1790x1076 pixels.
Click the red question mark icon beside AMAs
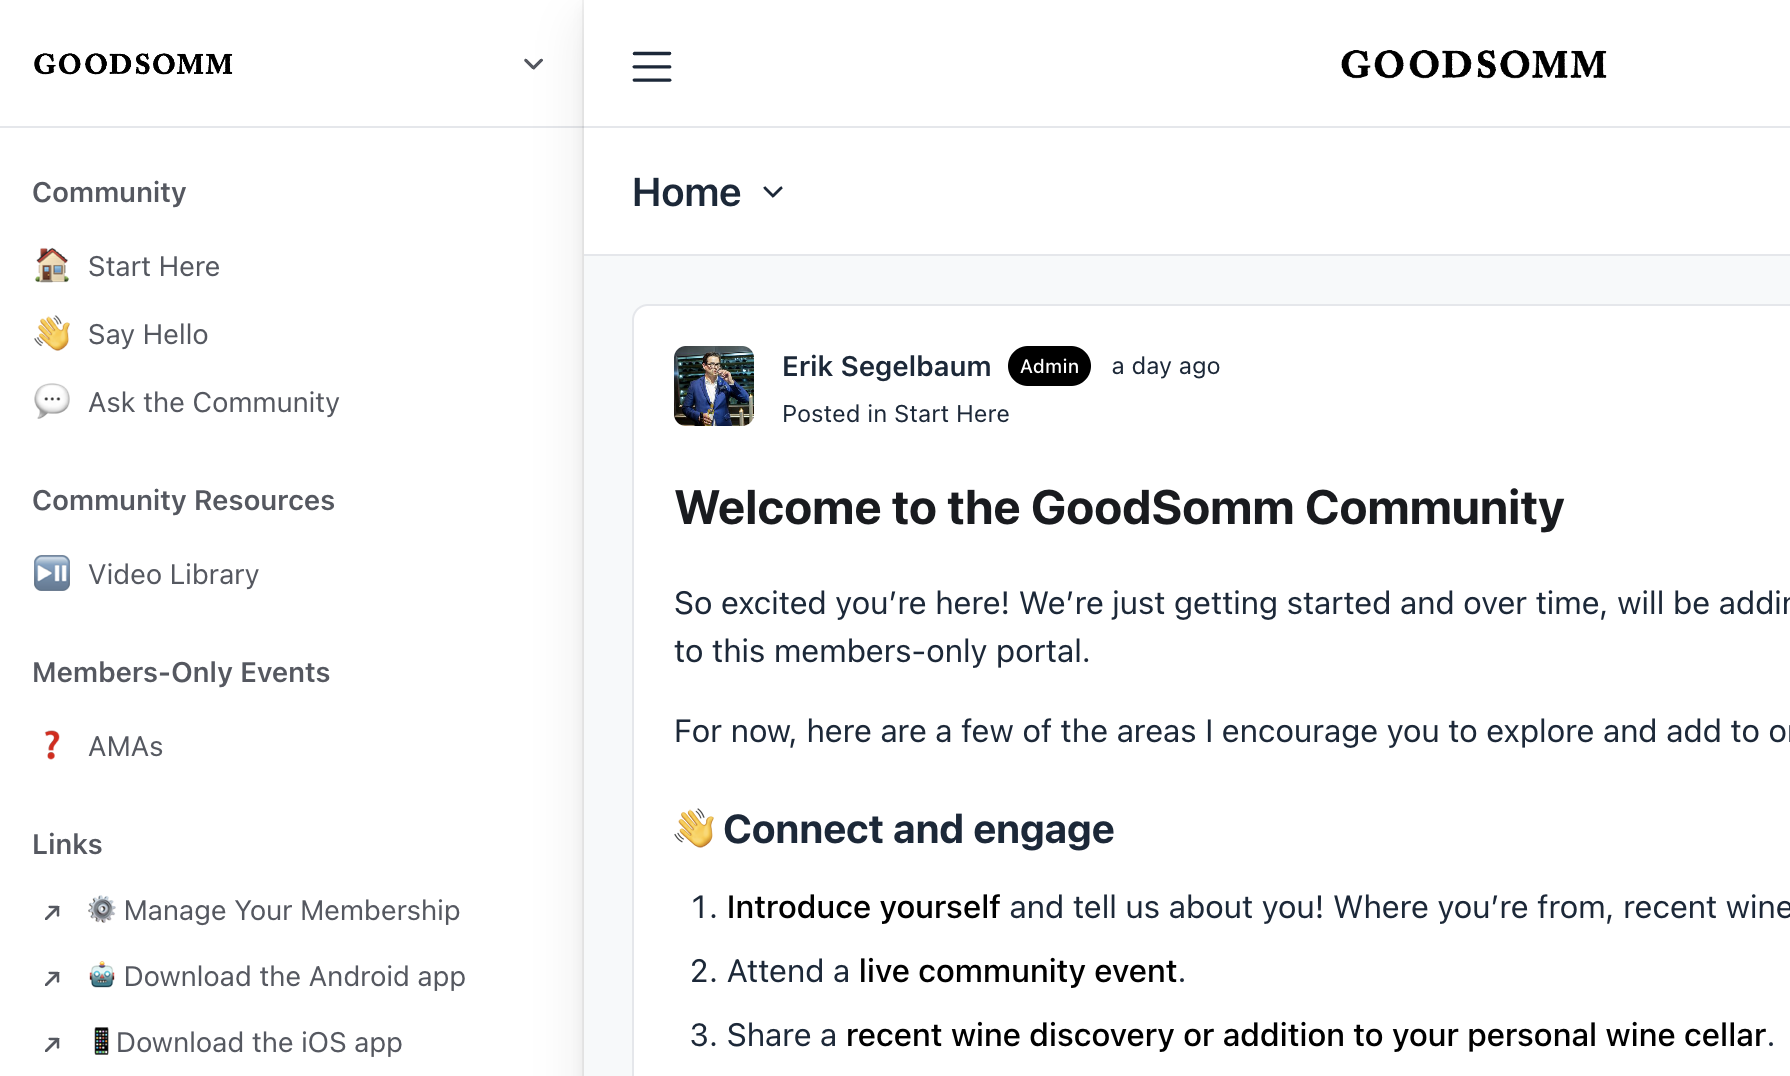coord(51,745)
